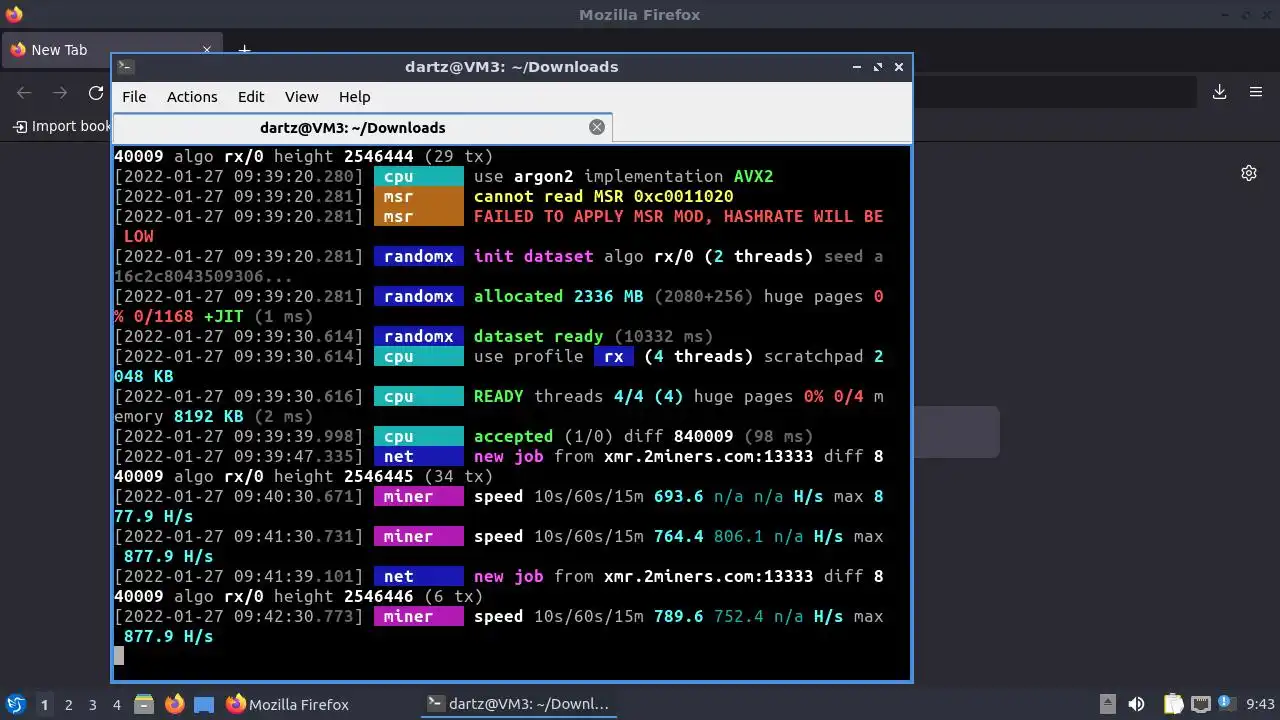Click the 'init dataset' text

point(533,257)
